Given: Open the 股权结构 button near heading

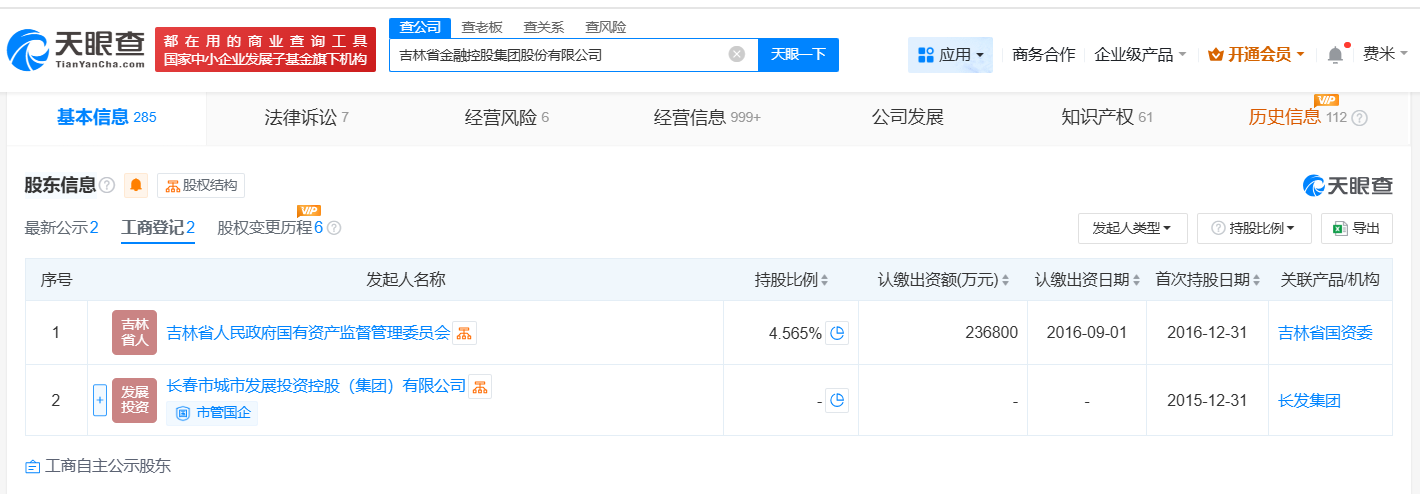Looking at the screenshot, I should tap(201, 185).
